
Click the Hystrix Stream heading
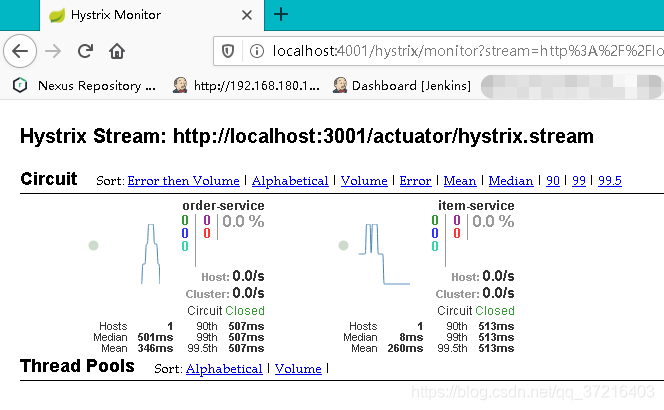tap(307, 136)
